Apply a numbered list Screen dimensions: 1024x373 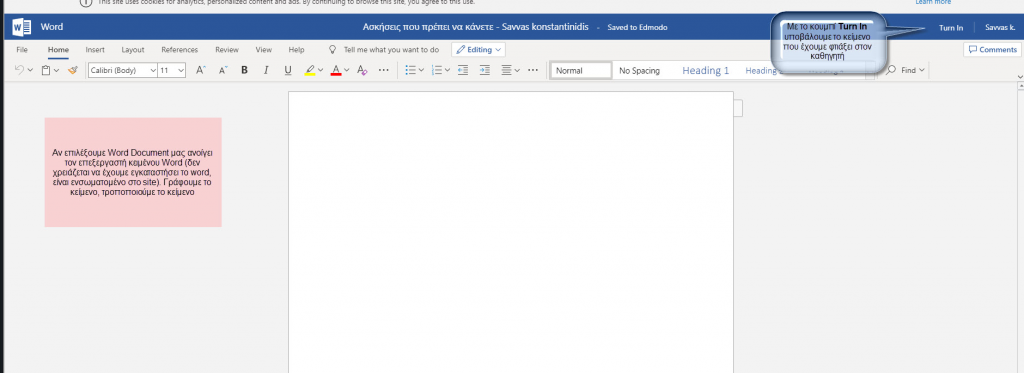pyautogui.click(x=438, y=70)
